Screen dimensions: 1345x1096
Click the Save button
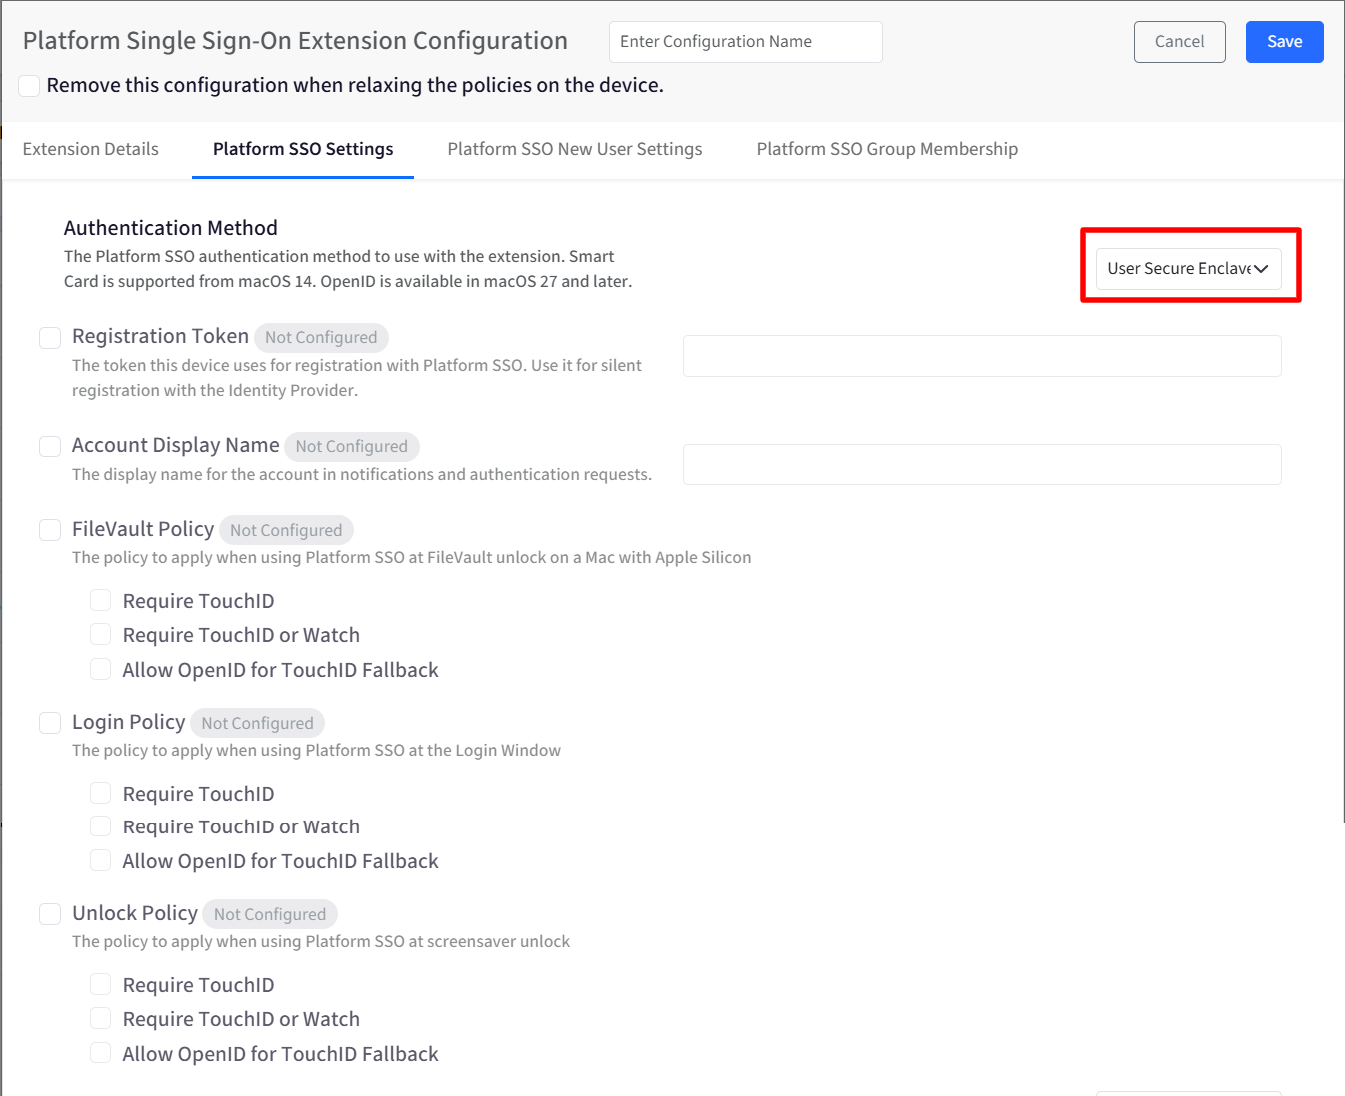1285,42
